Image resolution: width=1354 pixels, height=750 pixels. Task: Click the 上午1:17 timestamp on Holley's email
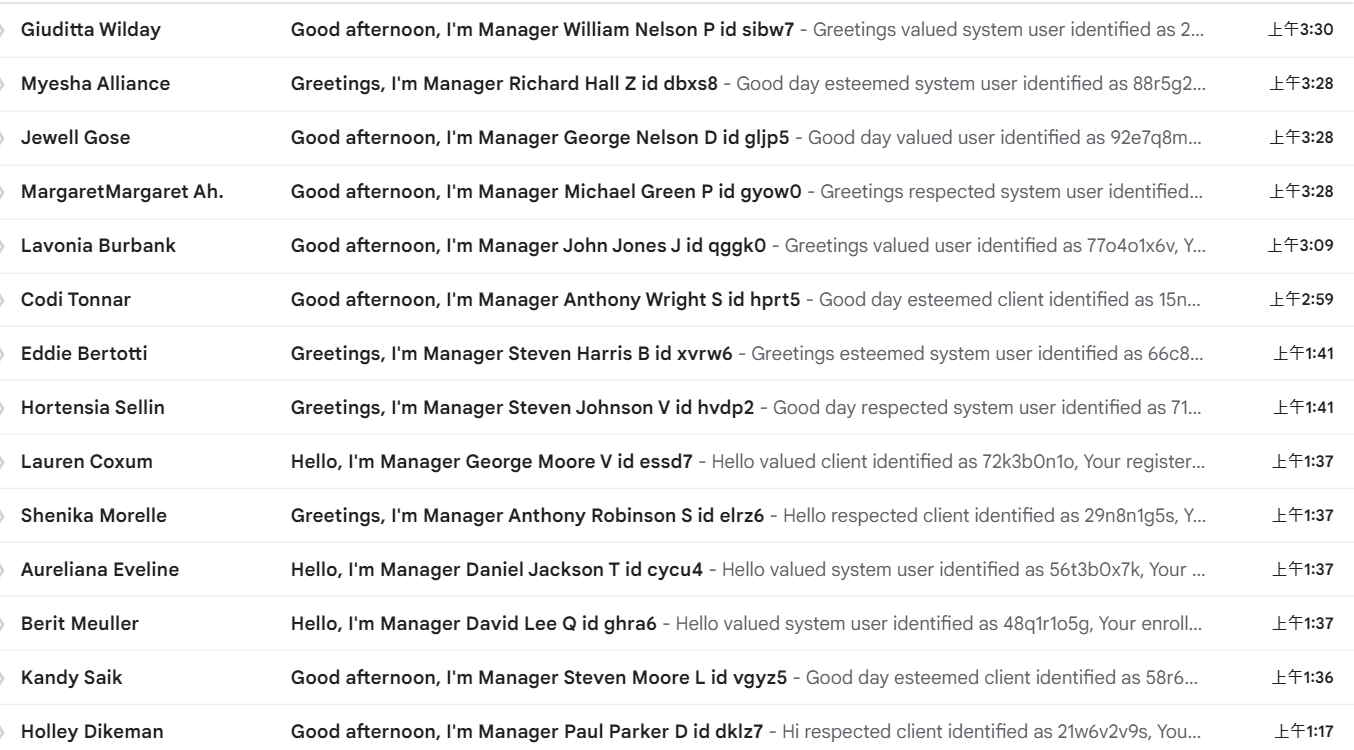(x=1303, y=732)
